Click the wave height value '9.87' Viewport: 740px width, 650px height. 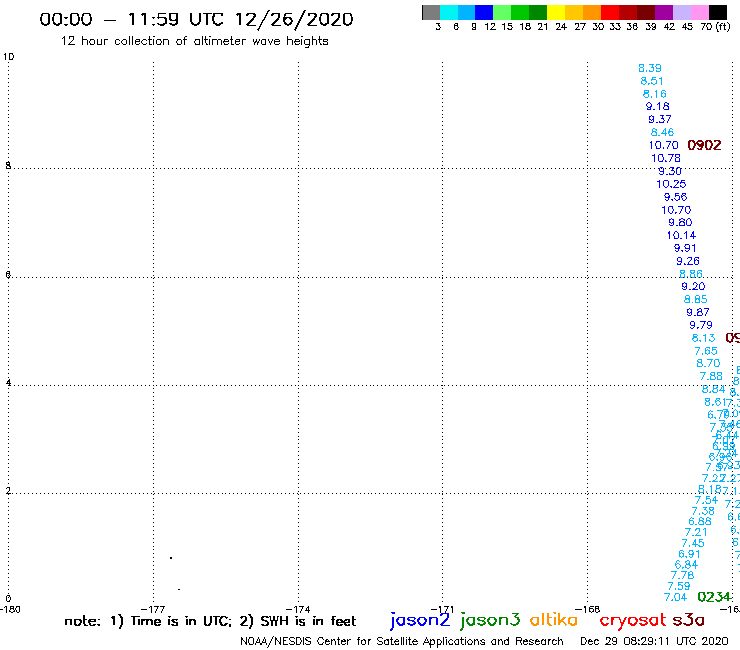pyautogui.click(x=698, y=312)
